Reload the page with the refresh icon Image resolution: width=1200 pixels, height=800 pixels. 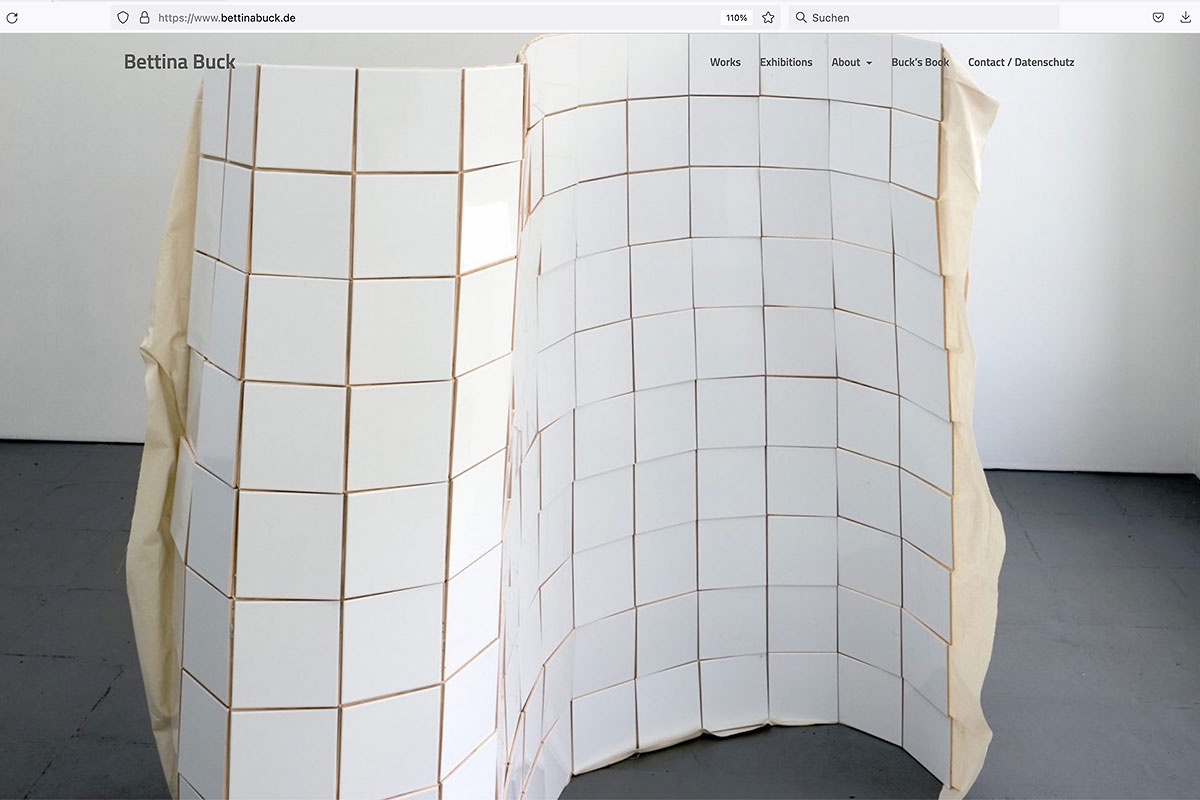(x=12, y=18)
